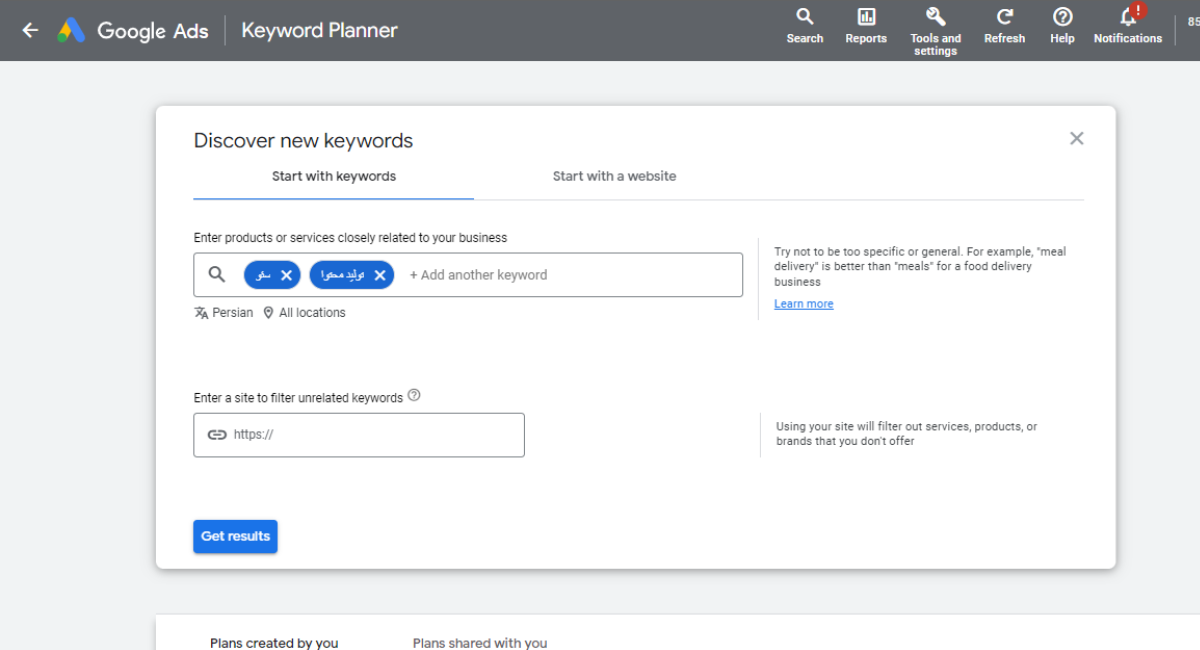This screenshot has width=1200, height=650.
Task: Open Notifications bell
Action: (1128, 26)
